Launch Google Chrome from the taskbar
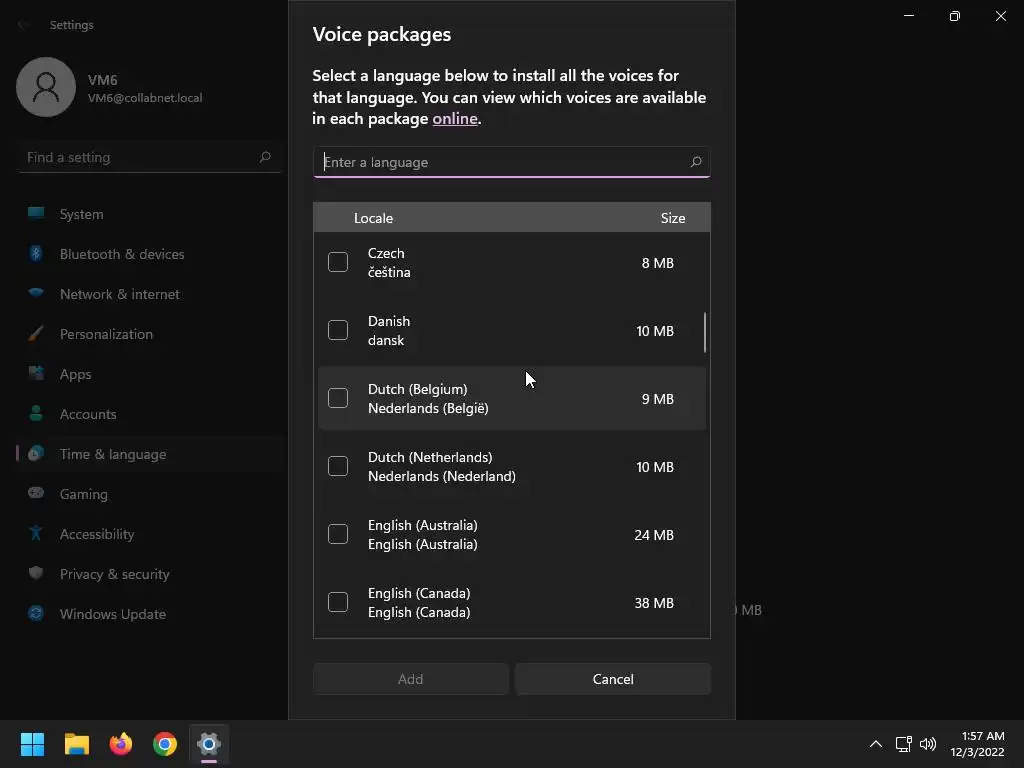Image resolution: width=1024 pixels, height=768 pixels. click(165, 744)
